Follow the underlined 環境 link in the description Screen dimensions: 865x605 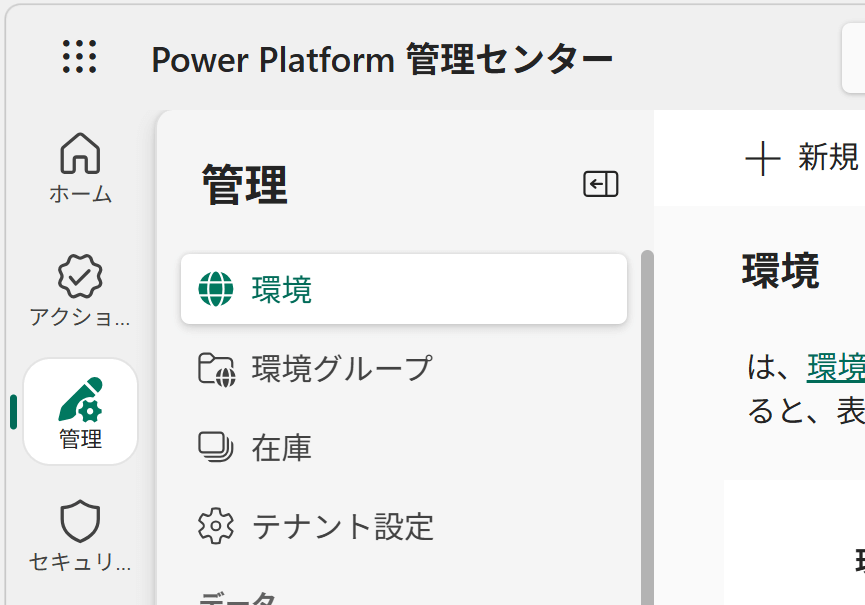836,367
